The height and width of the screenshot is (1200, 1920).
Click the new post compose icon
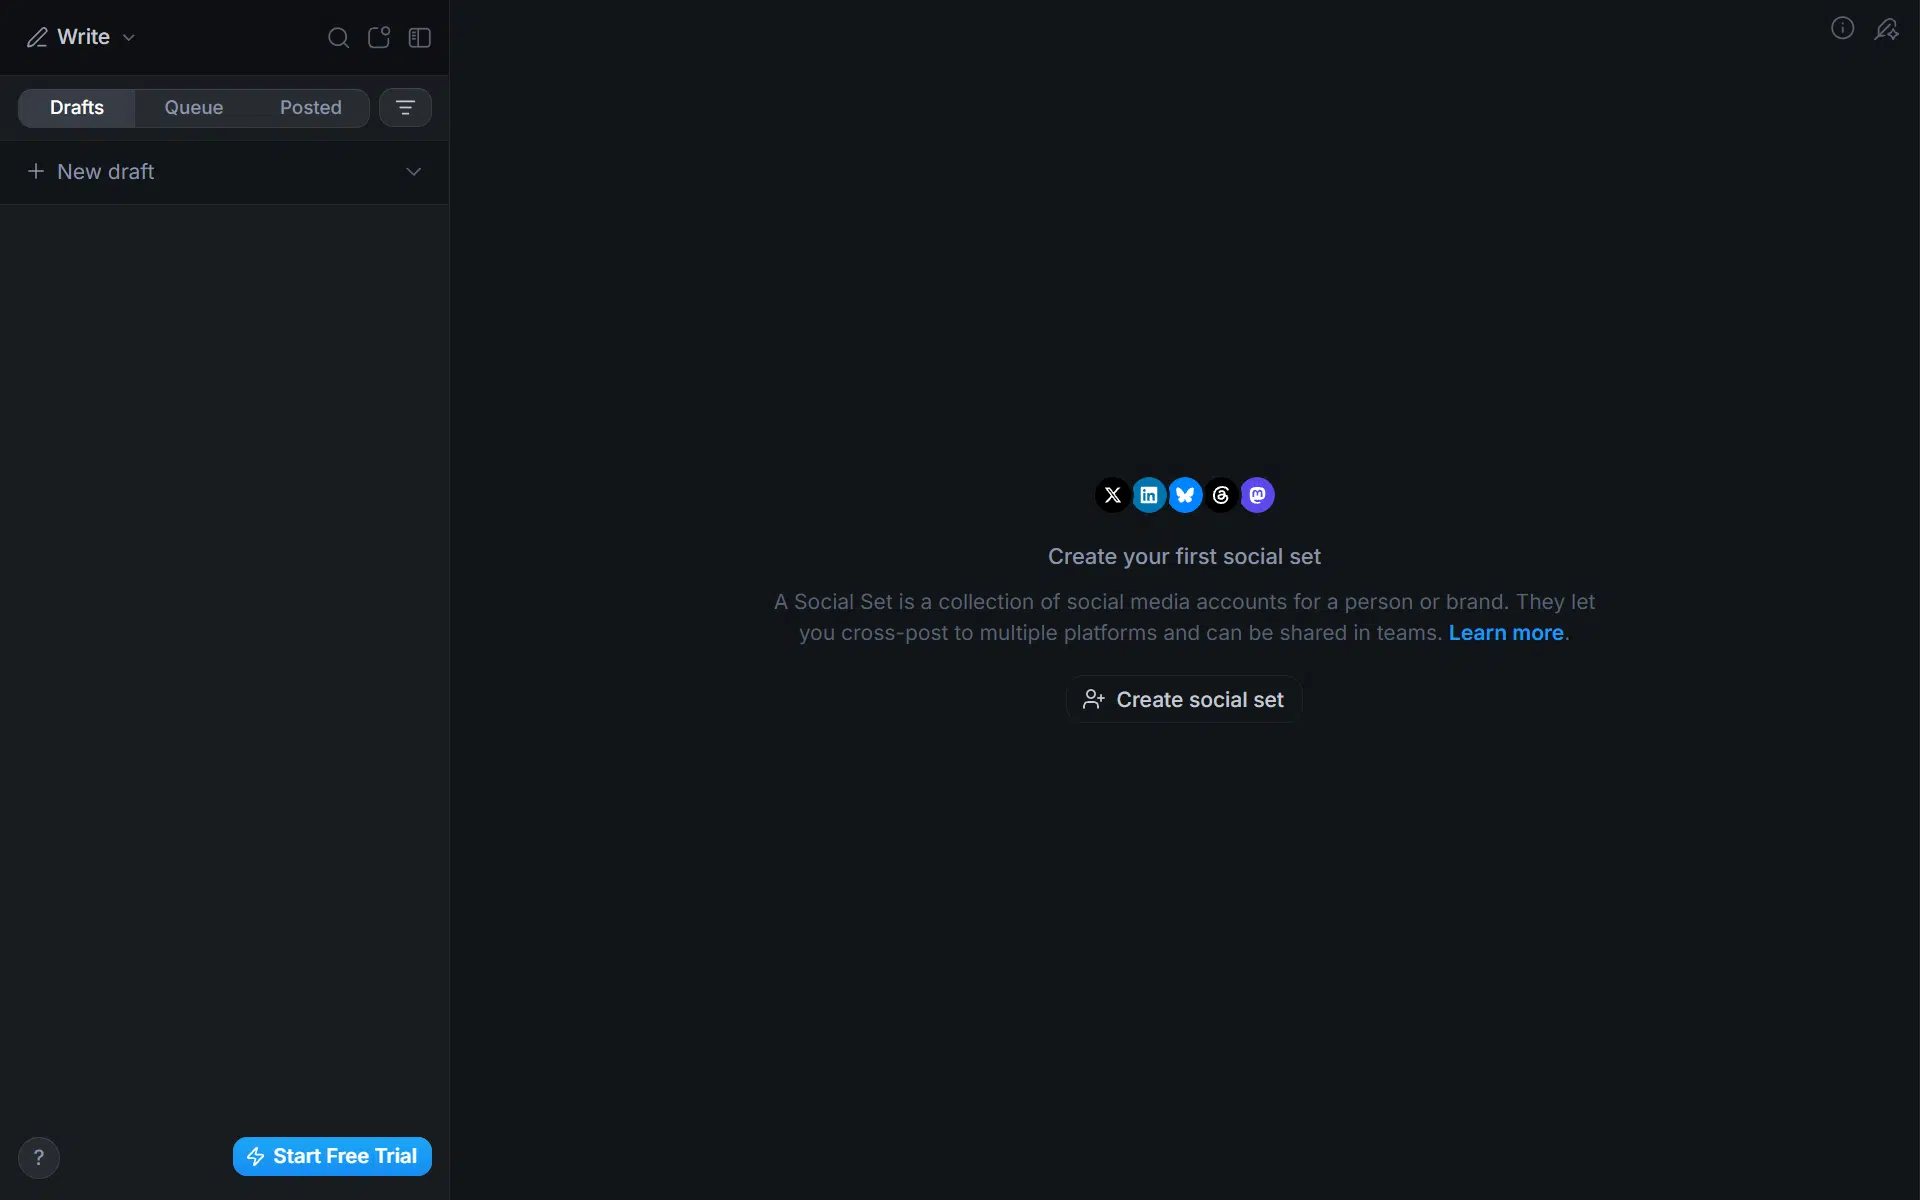click(x=379, y=38)
